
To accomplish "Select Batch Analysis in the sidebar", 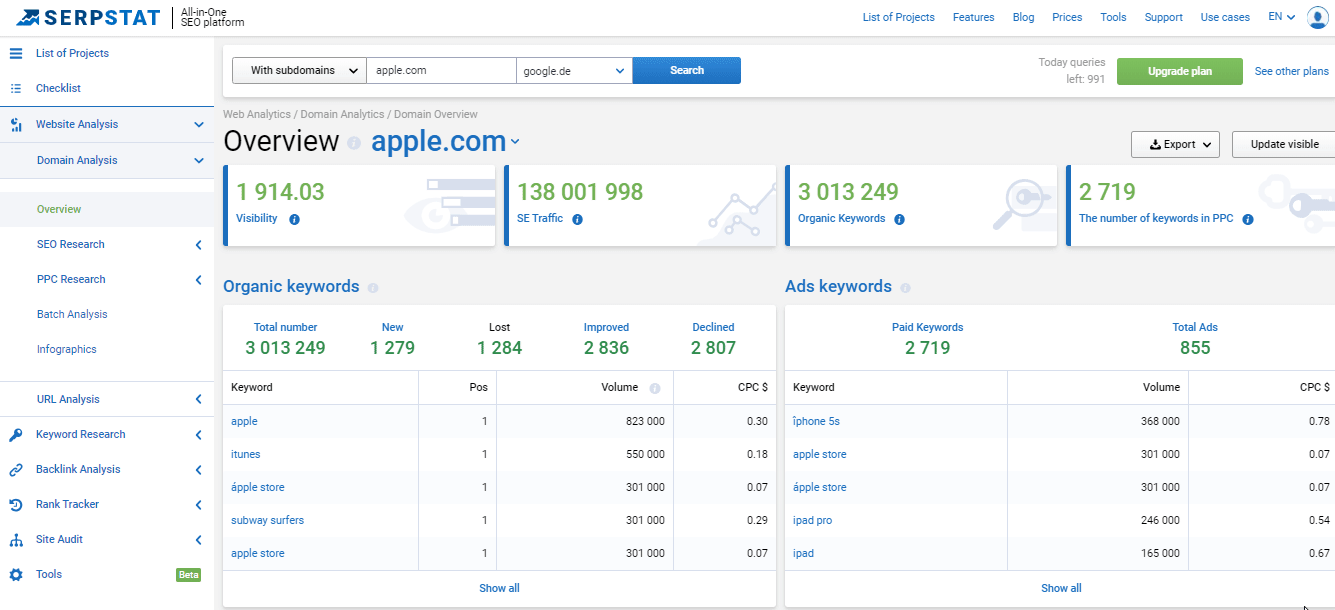I will pyautogui.click(x=72, y=314).
